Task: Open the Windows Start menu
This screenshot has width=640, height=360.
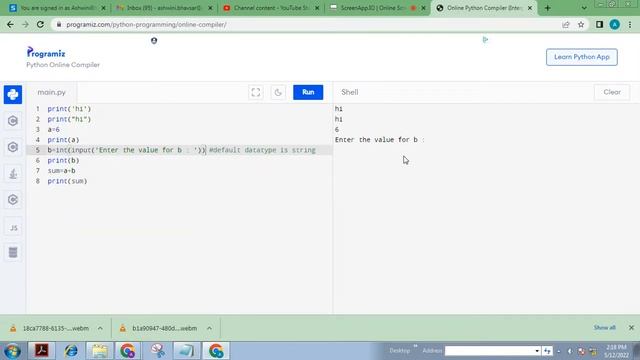Action: (12, 351)
